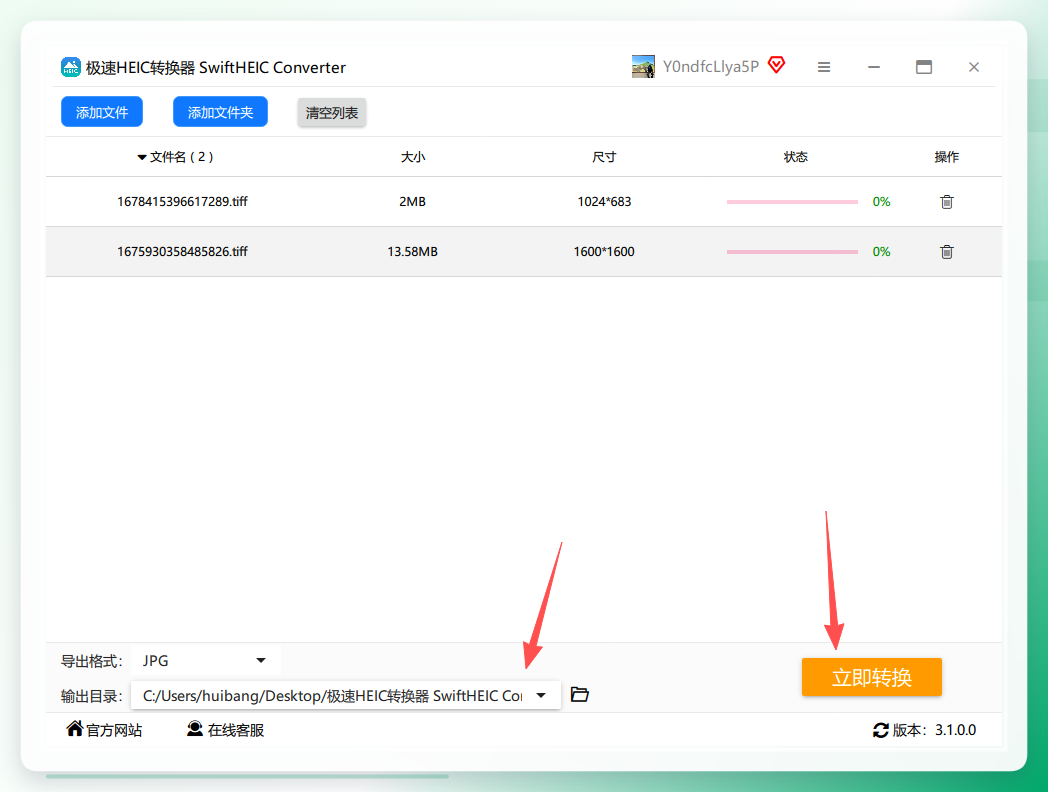Click 0% status of 1678415396617289.tiff
Image resolution: width=1048 pixels, height=792 pixels.
coord(881,202)
